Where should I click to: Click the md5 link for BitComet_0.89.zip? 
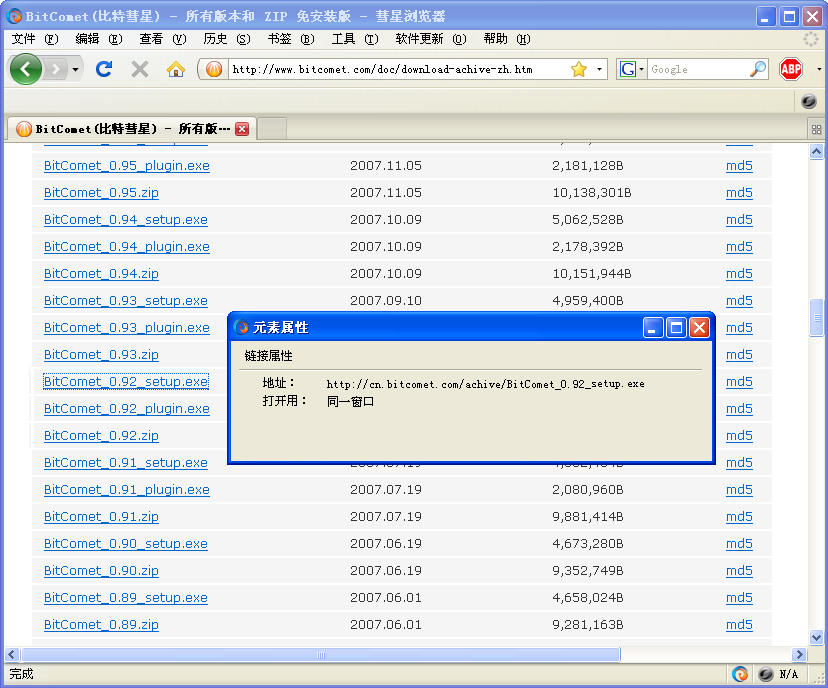point(739,624)
